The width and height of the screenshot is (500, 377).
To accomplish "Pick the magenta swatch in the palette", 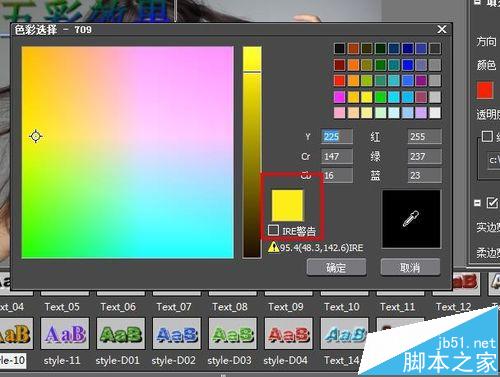I will tap(339, 97).
